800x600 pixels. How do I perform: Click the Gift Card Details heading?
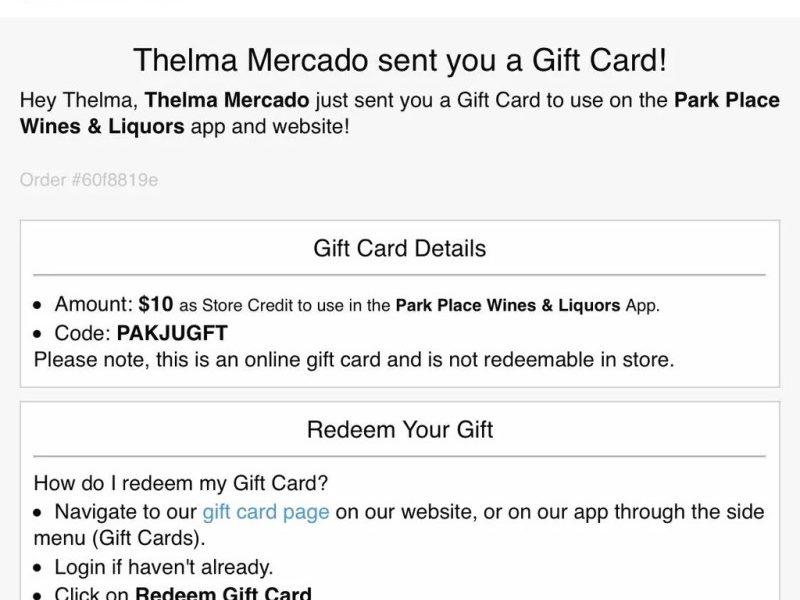coord(399,248)
